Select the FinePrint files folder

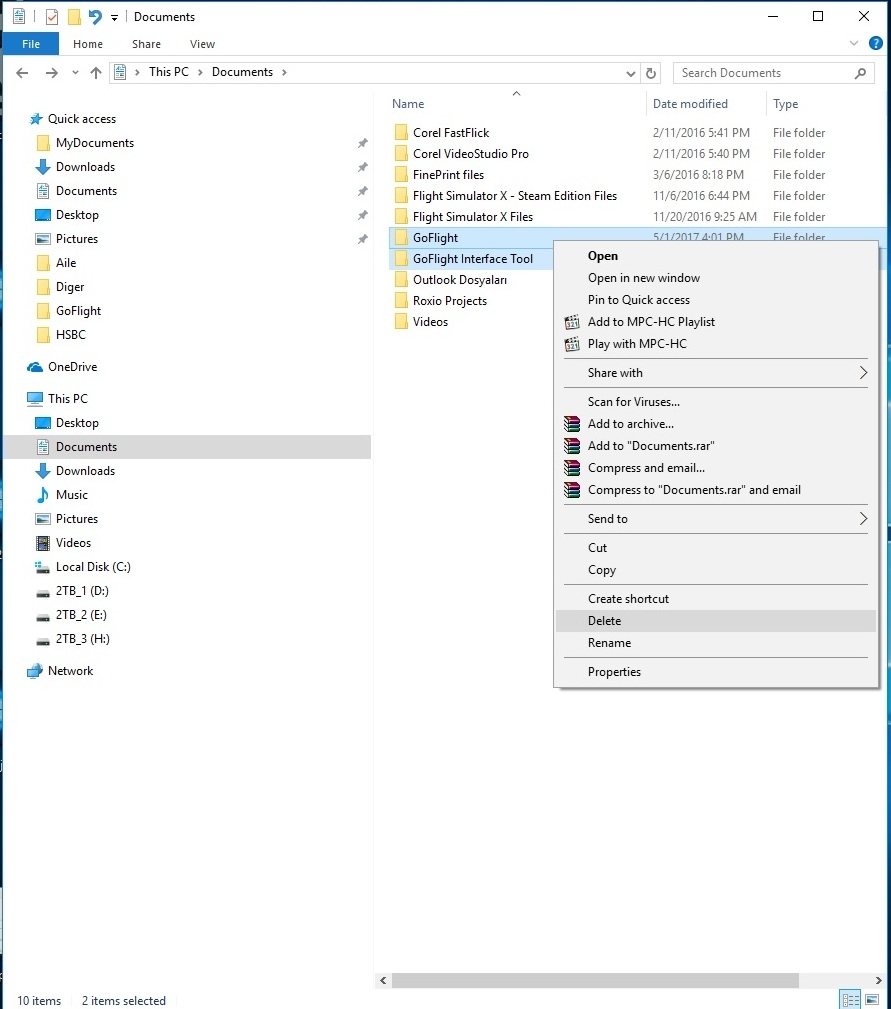pyautogui.click(x=448, y=175)
